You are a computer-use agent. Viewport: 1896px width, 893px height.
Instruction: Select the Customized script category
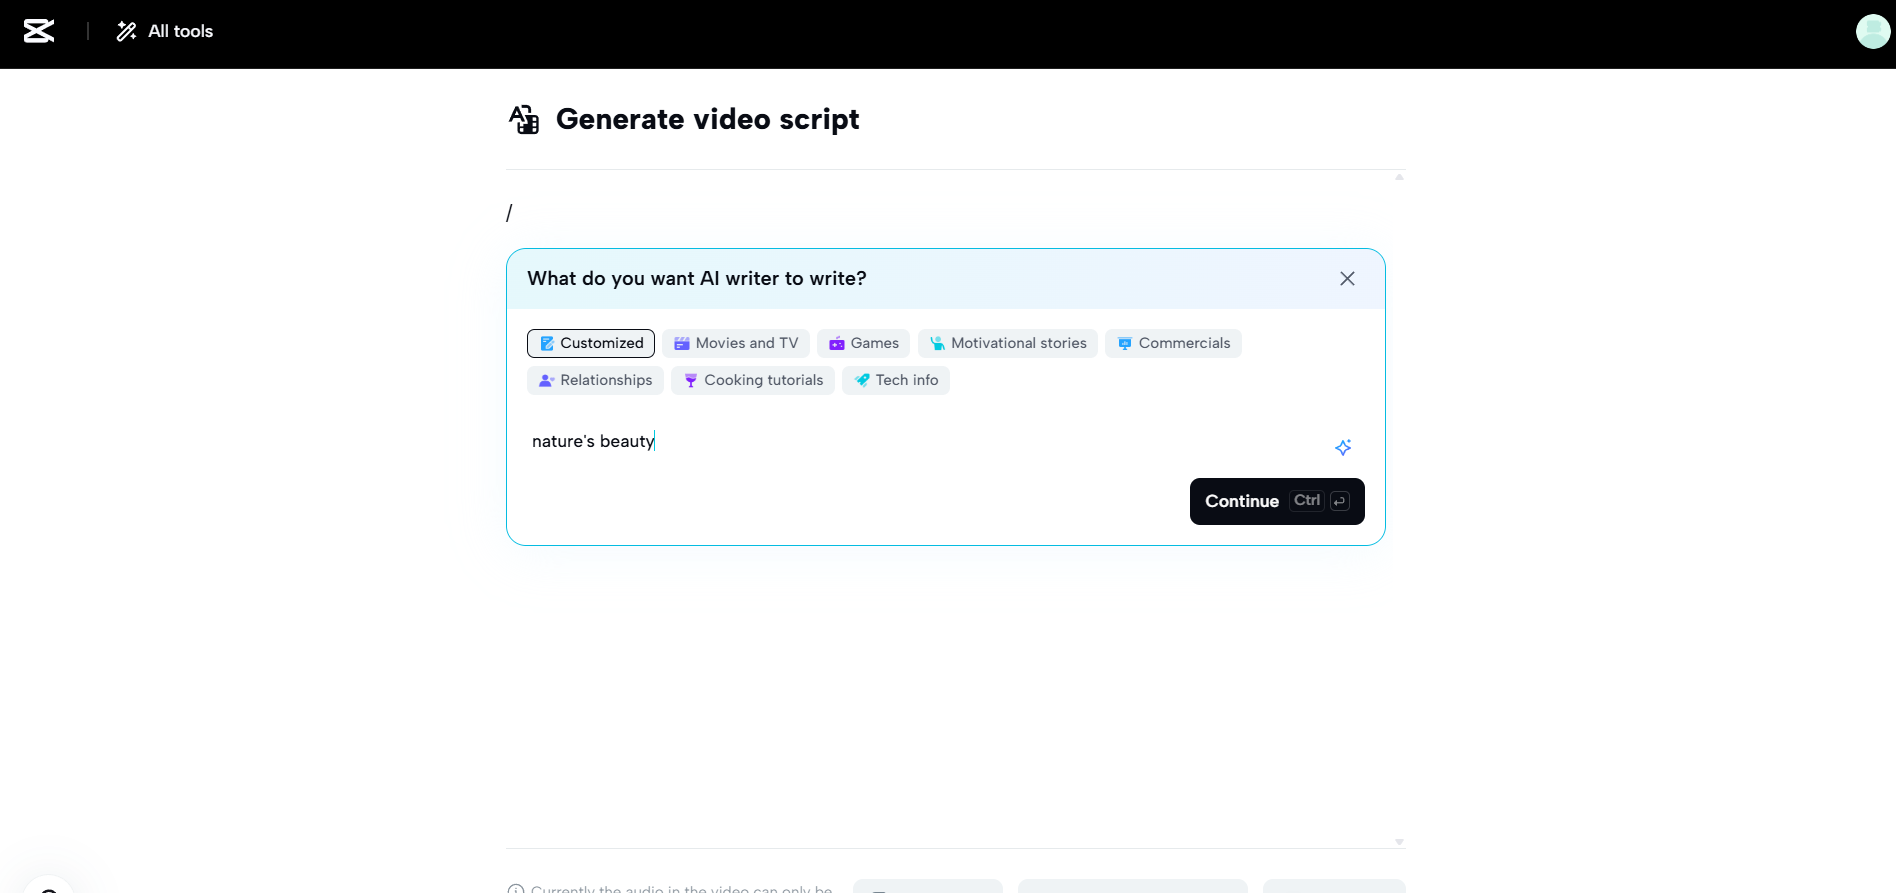(x=591, y=343)
